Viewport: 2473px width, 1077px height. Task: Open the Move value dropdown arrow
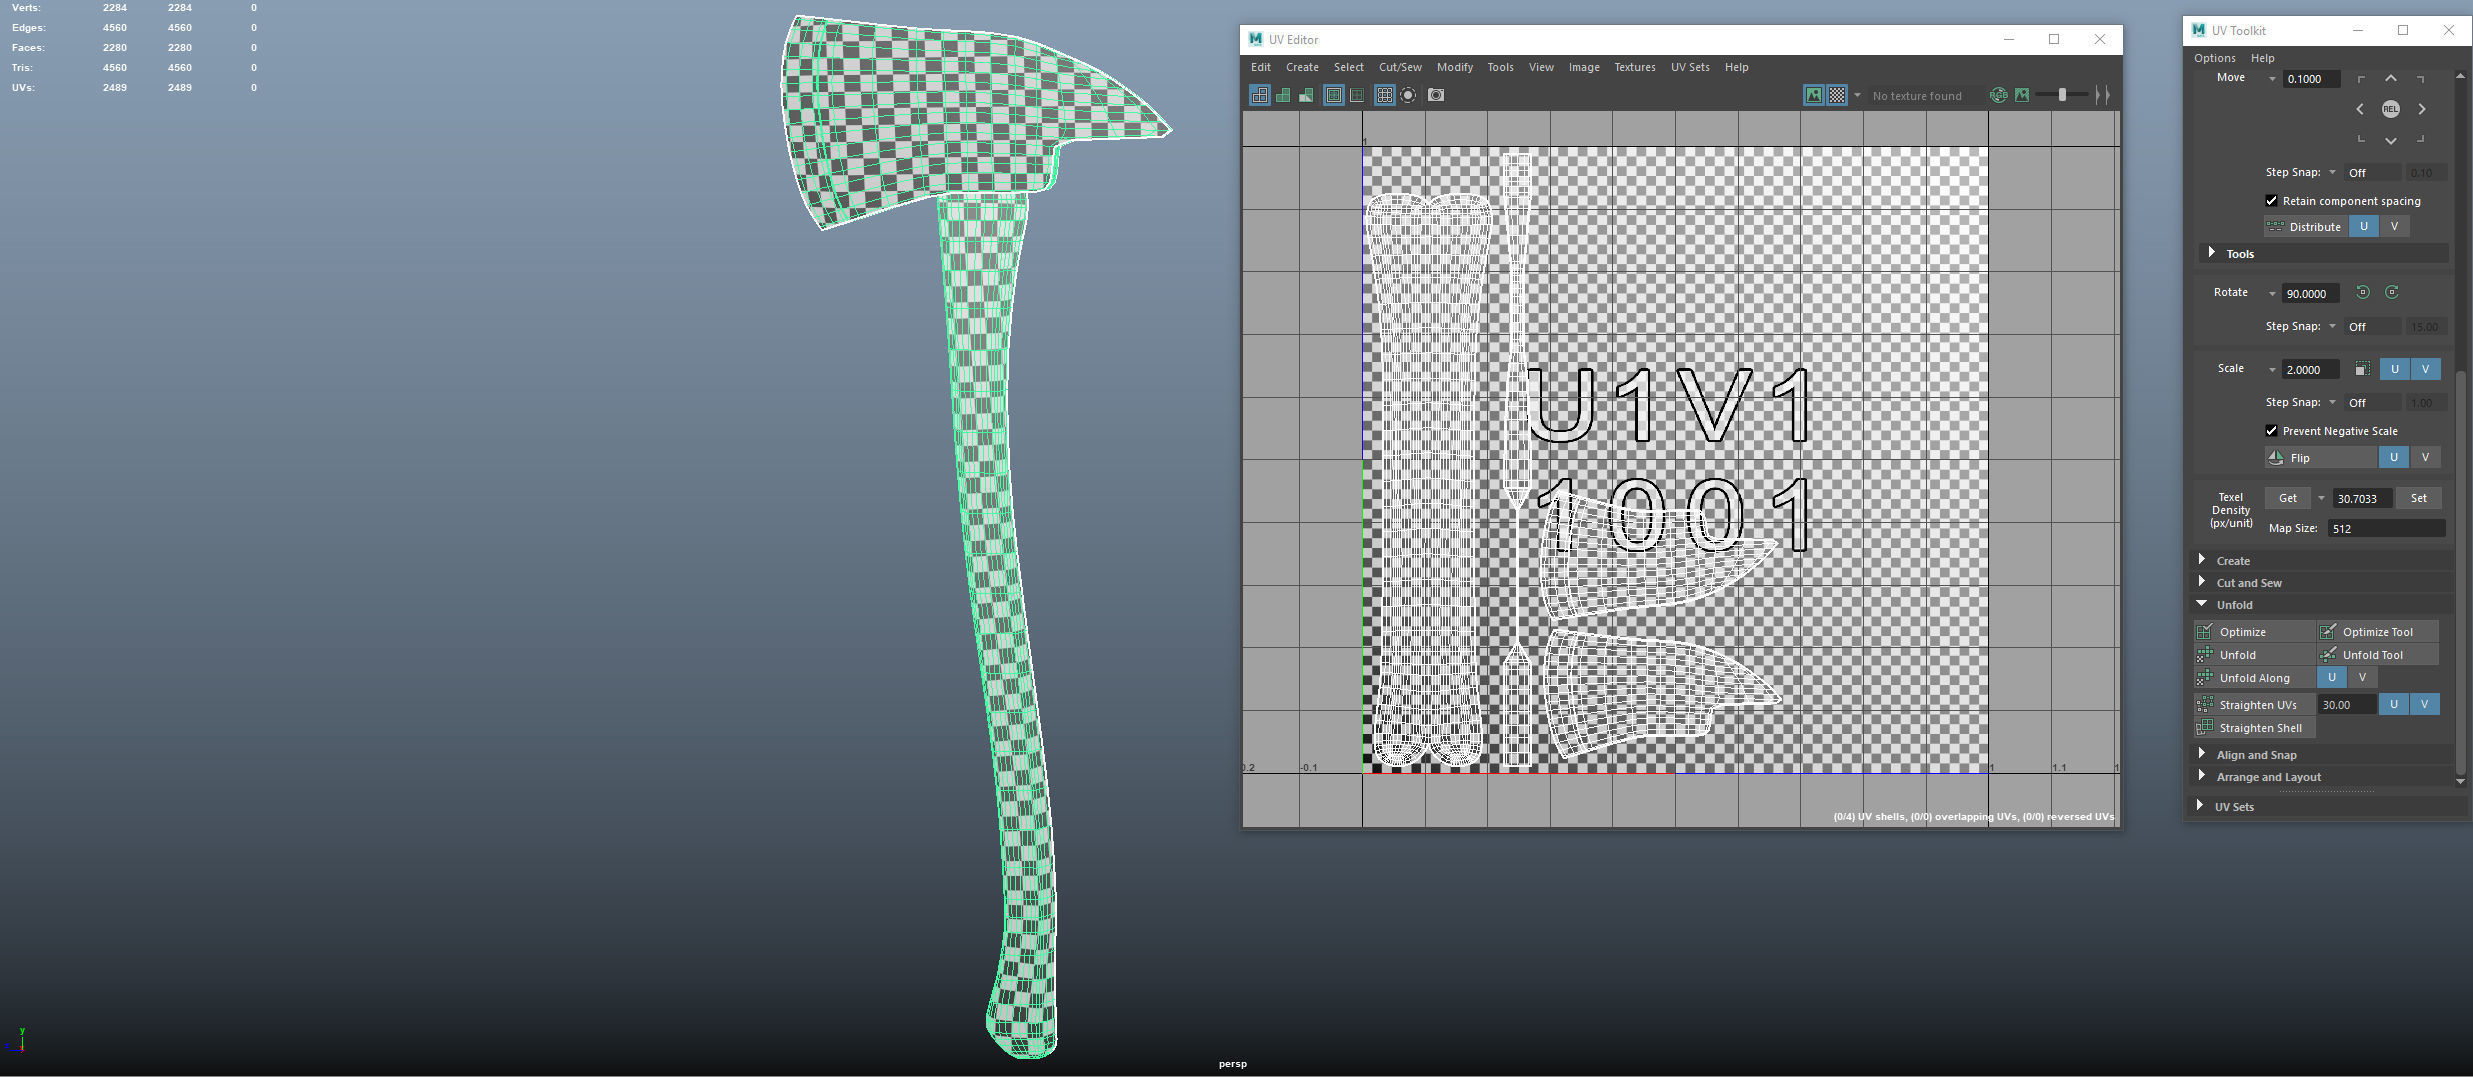pos(2272,79)
